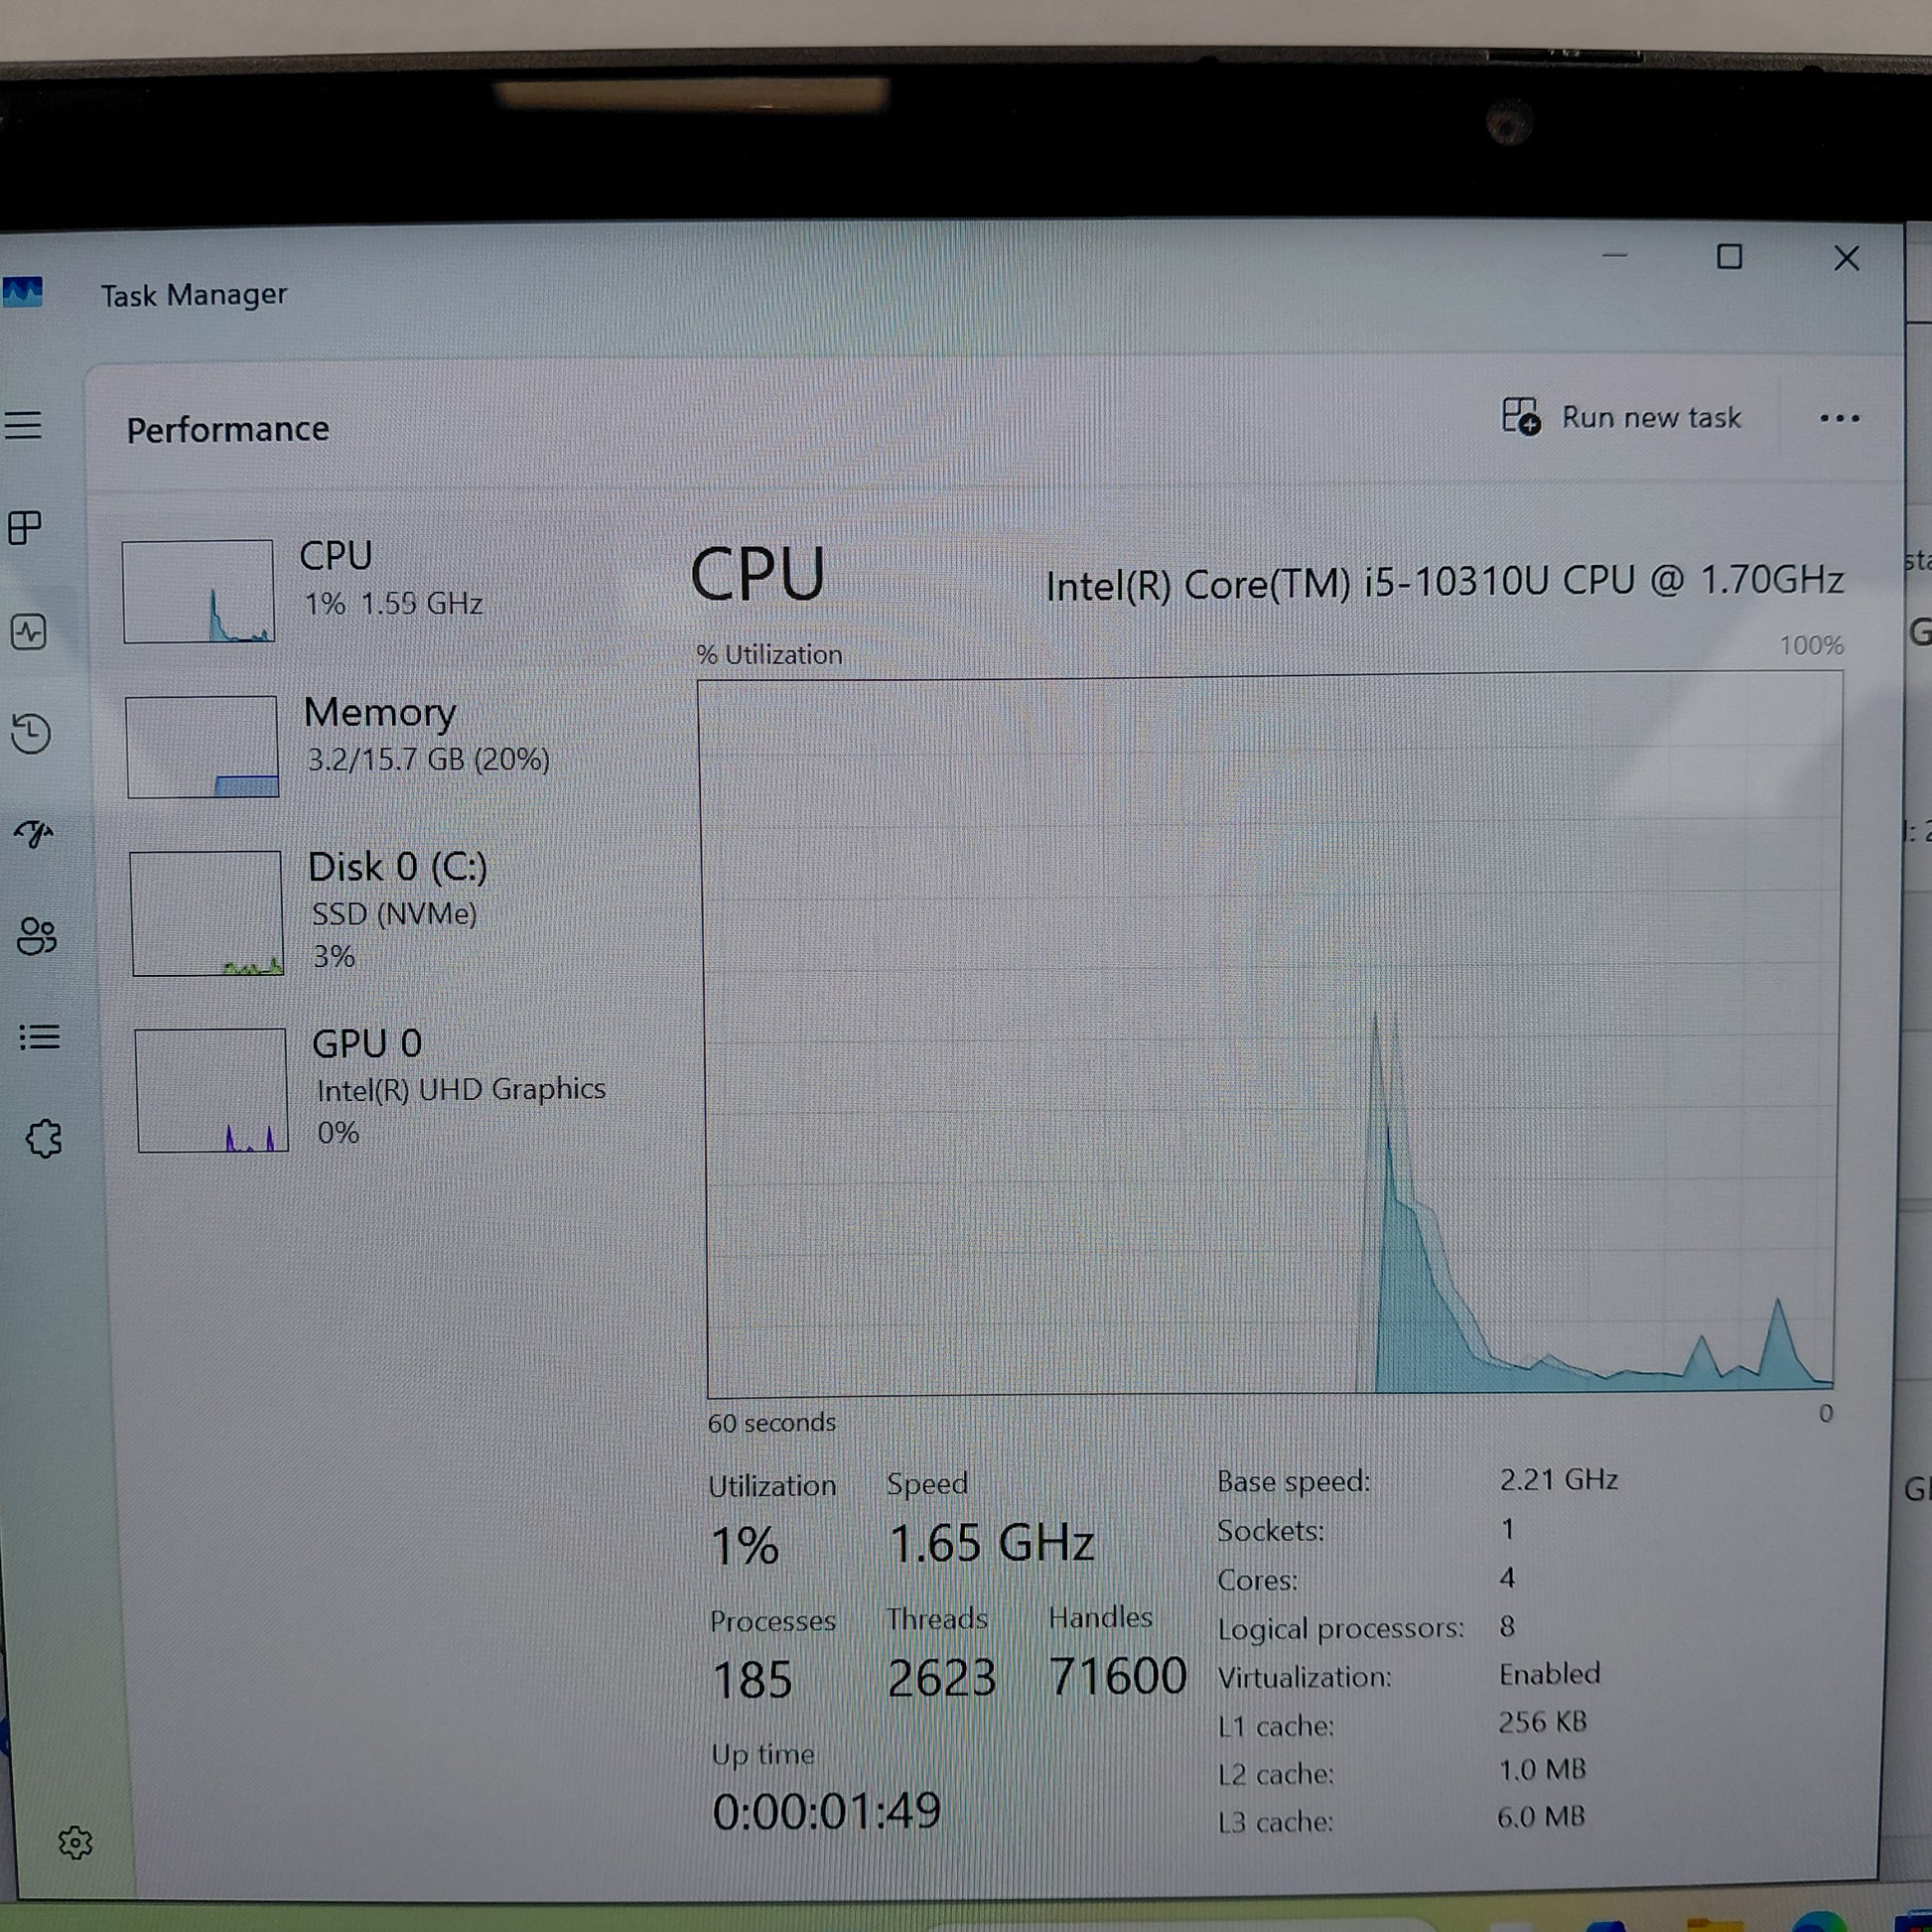Open the Details list icon

(x=40, y=1037)
